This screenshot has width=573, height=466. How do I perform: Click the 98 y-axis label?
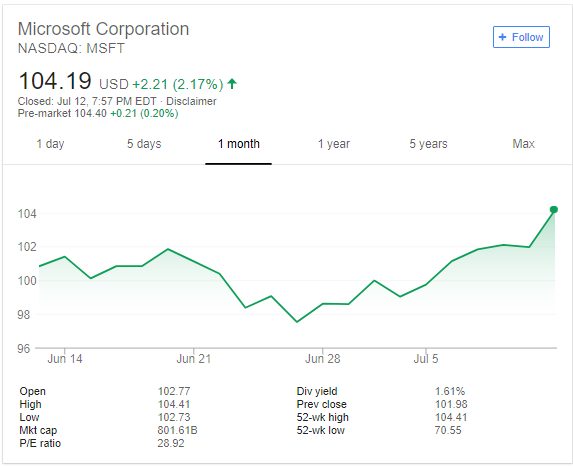tap(24, 314)
